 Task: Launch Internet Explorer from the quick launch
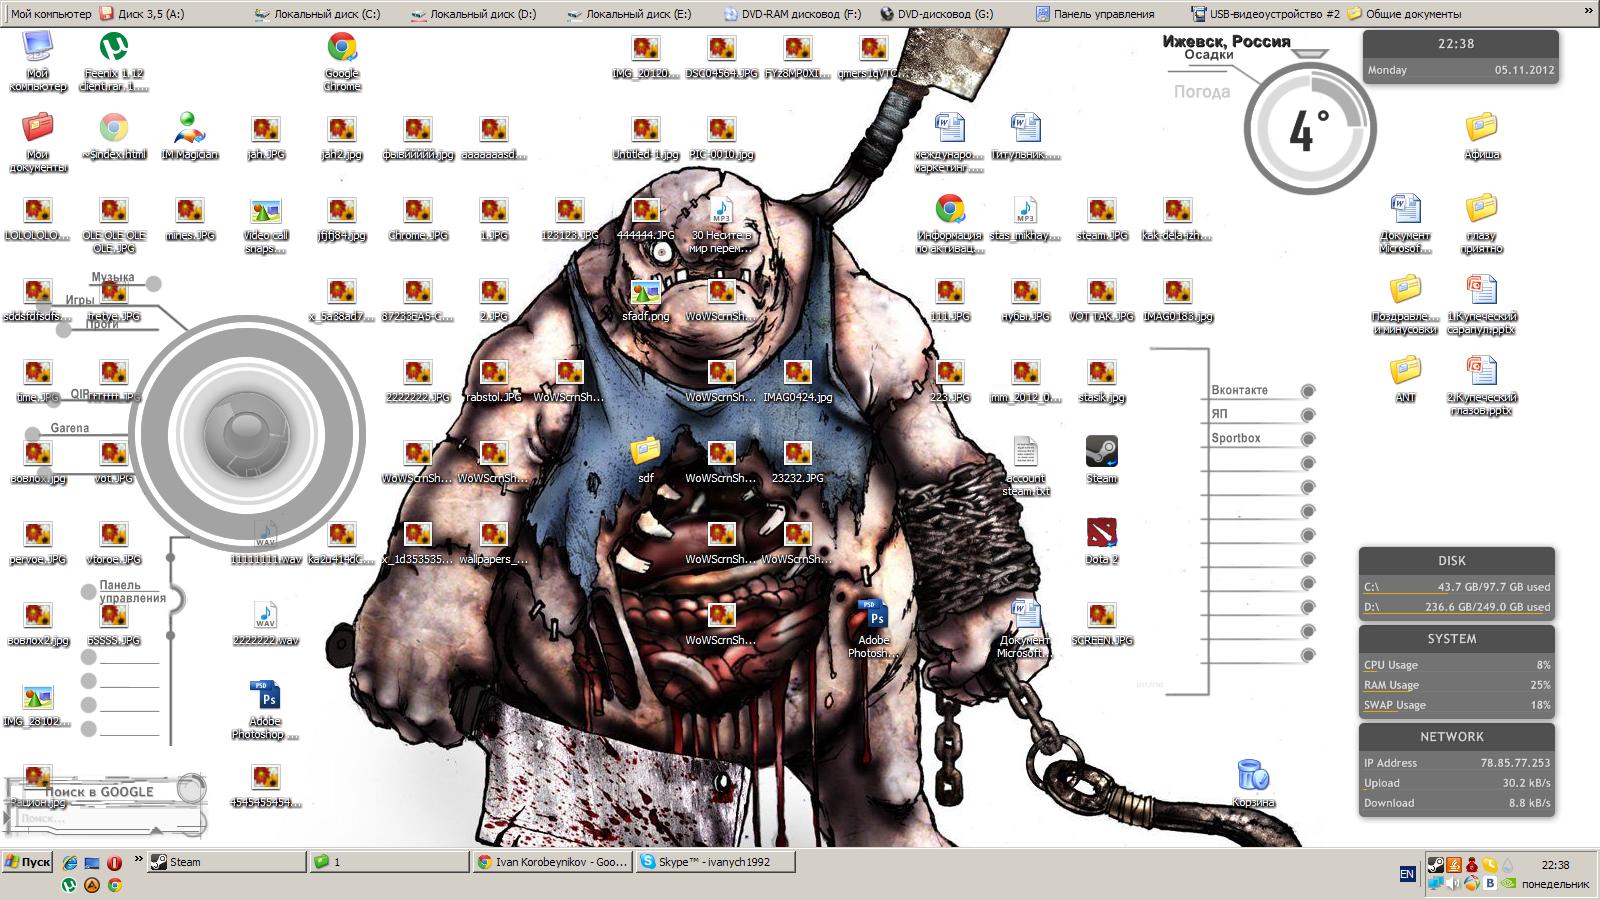coord(70,862)
